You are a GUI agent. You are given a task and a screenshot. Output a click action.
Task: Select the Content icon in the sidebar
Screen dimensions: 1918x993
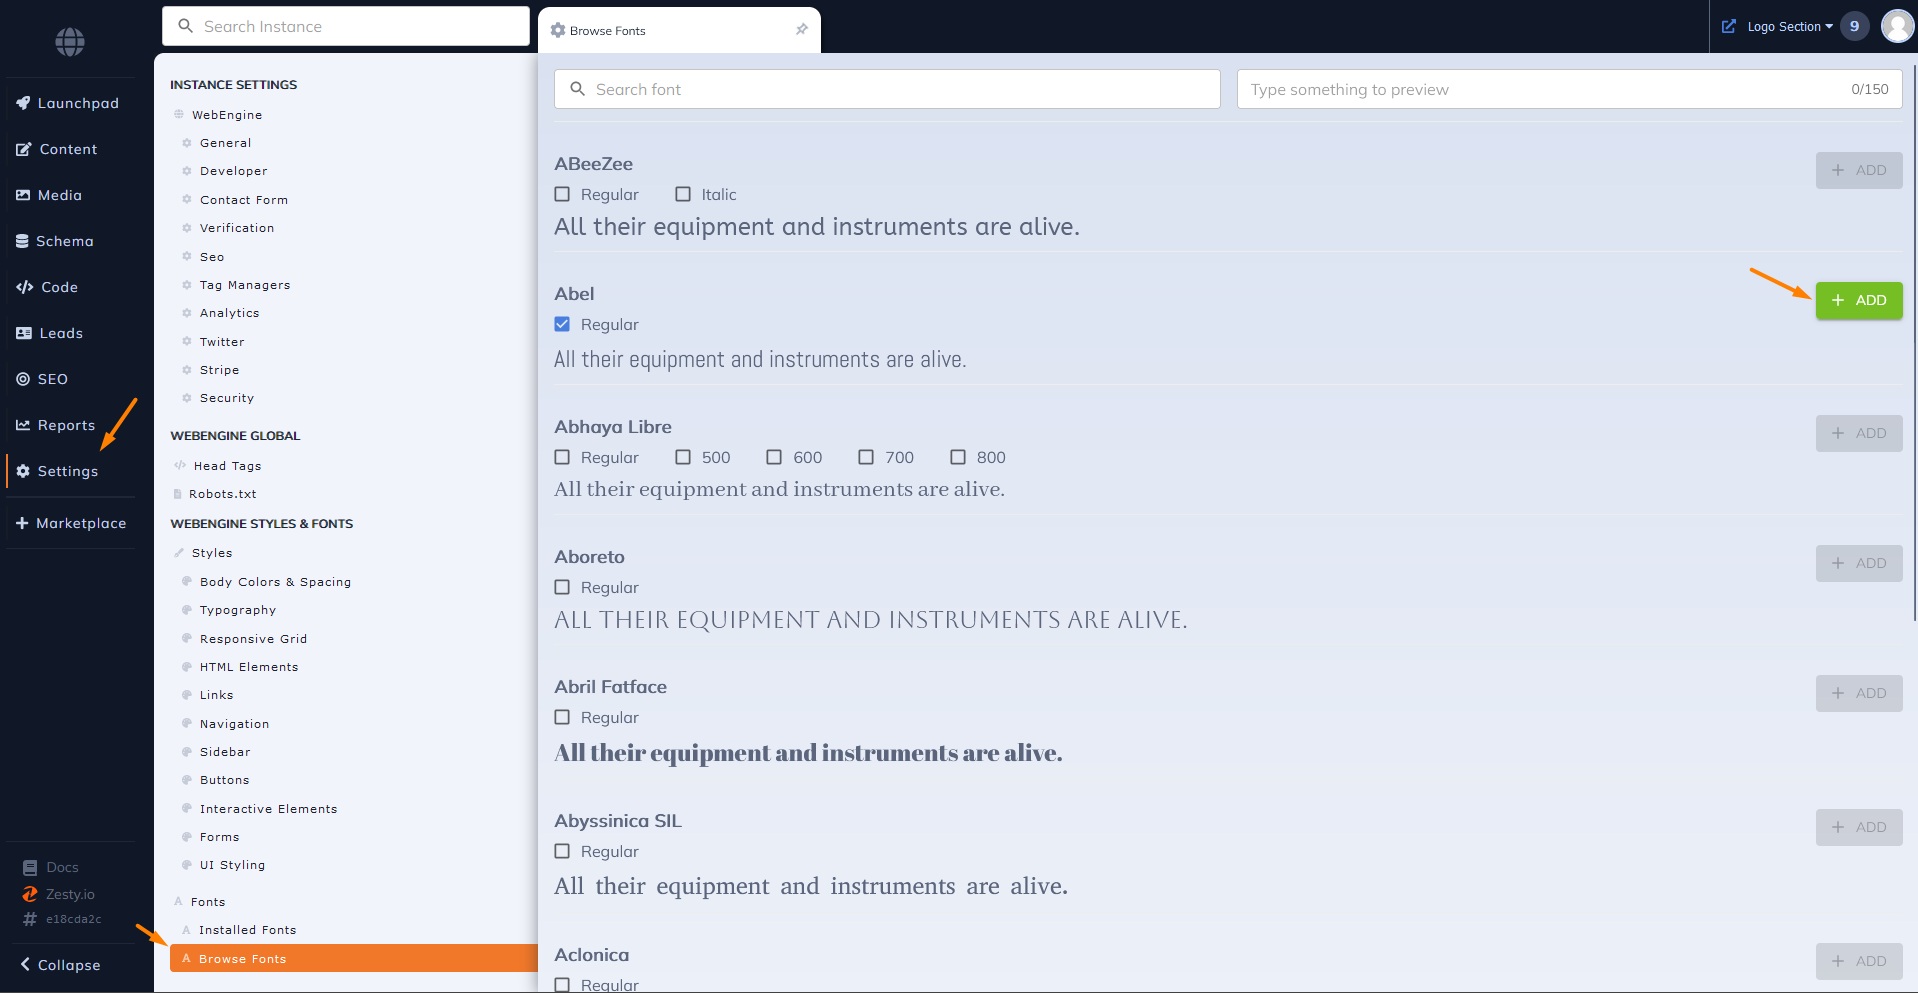tap(24, 149)
